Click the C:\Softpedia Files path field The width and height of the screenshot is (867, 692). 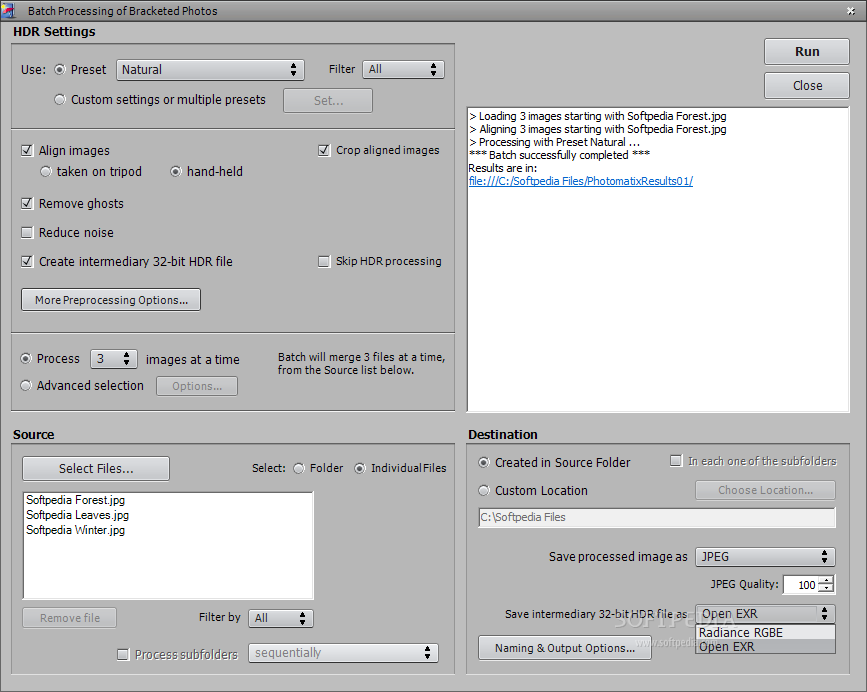click(x=657, y=517)
